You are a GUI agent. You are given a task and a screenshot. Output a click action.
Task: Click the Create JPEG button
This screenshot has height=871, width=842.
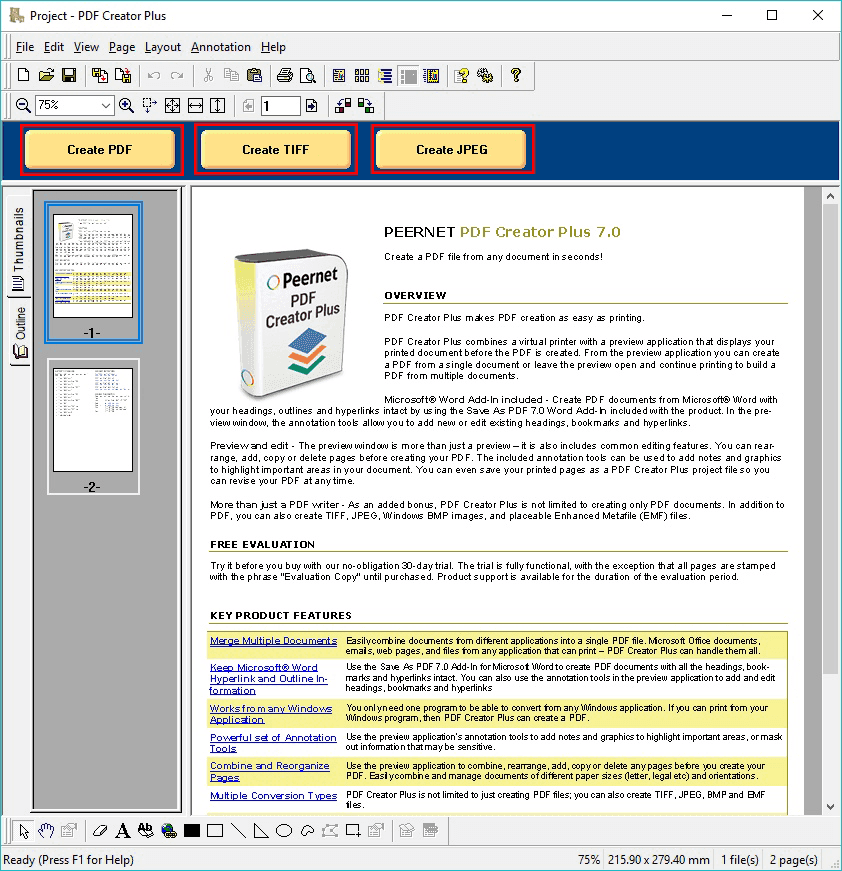[452, 149]
